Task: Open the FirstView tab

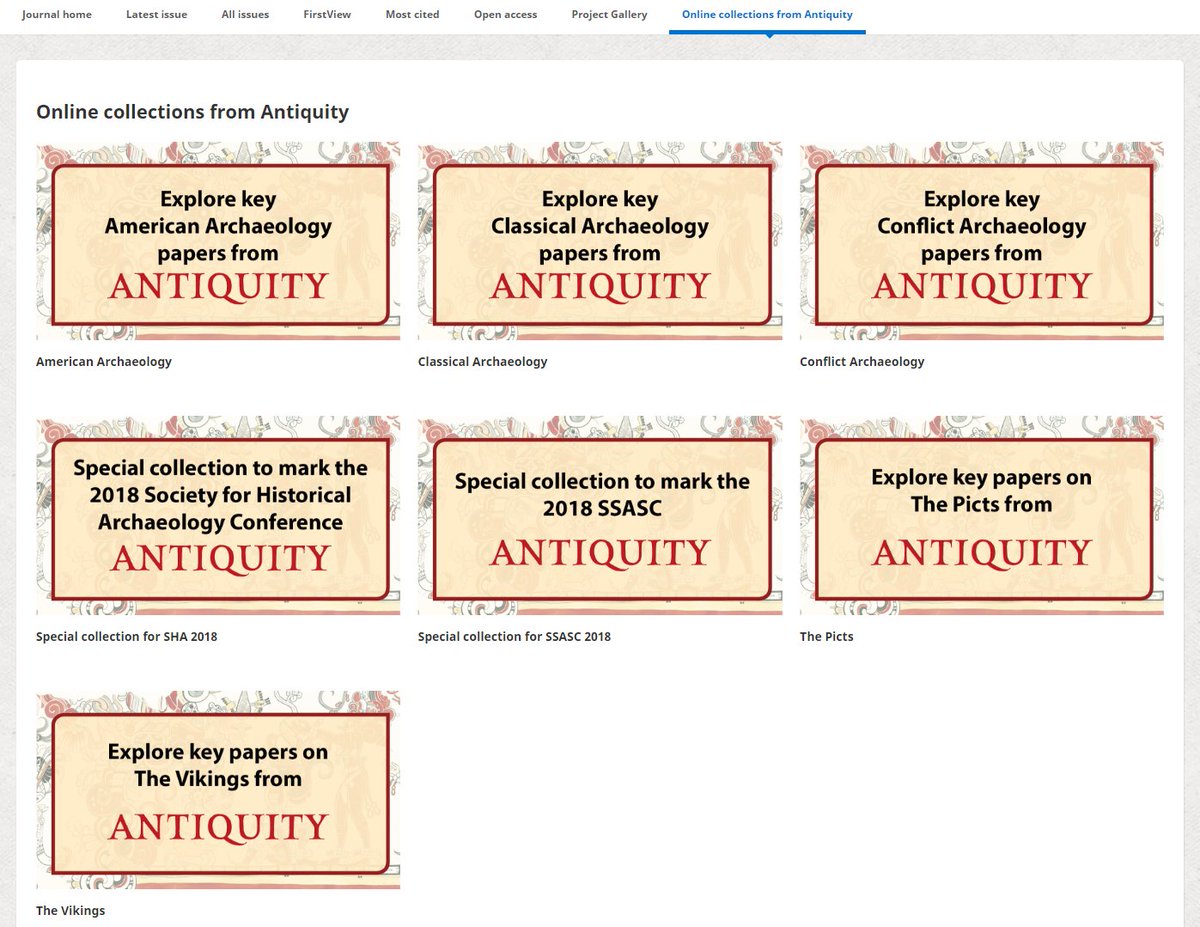Action: 327,15
